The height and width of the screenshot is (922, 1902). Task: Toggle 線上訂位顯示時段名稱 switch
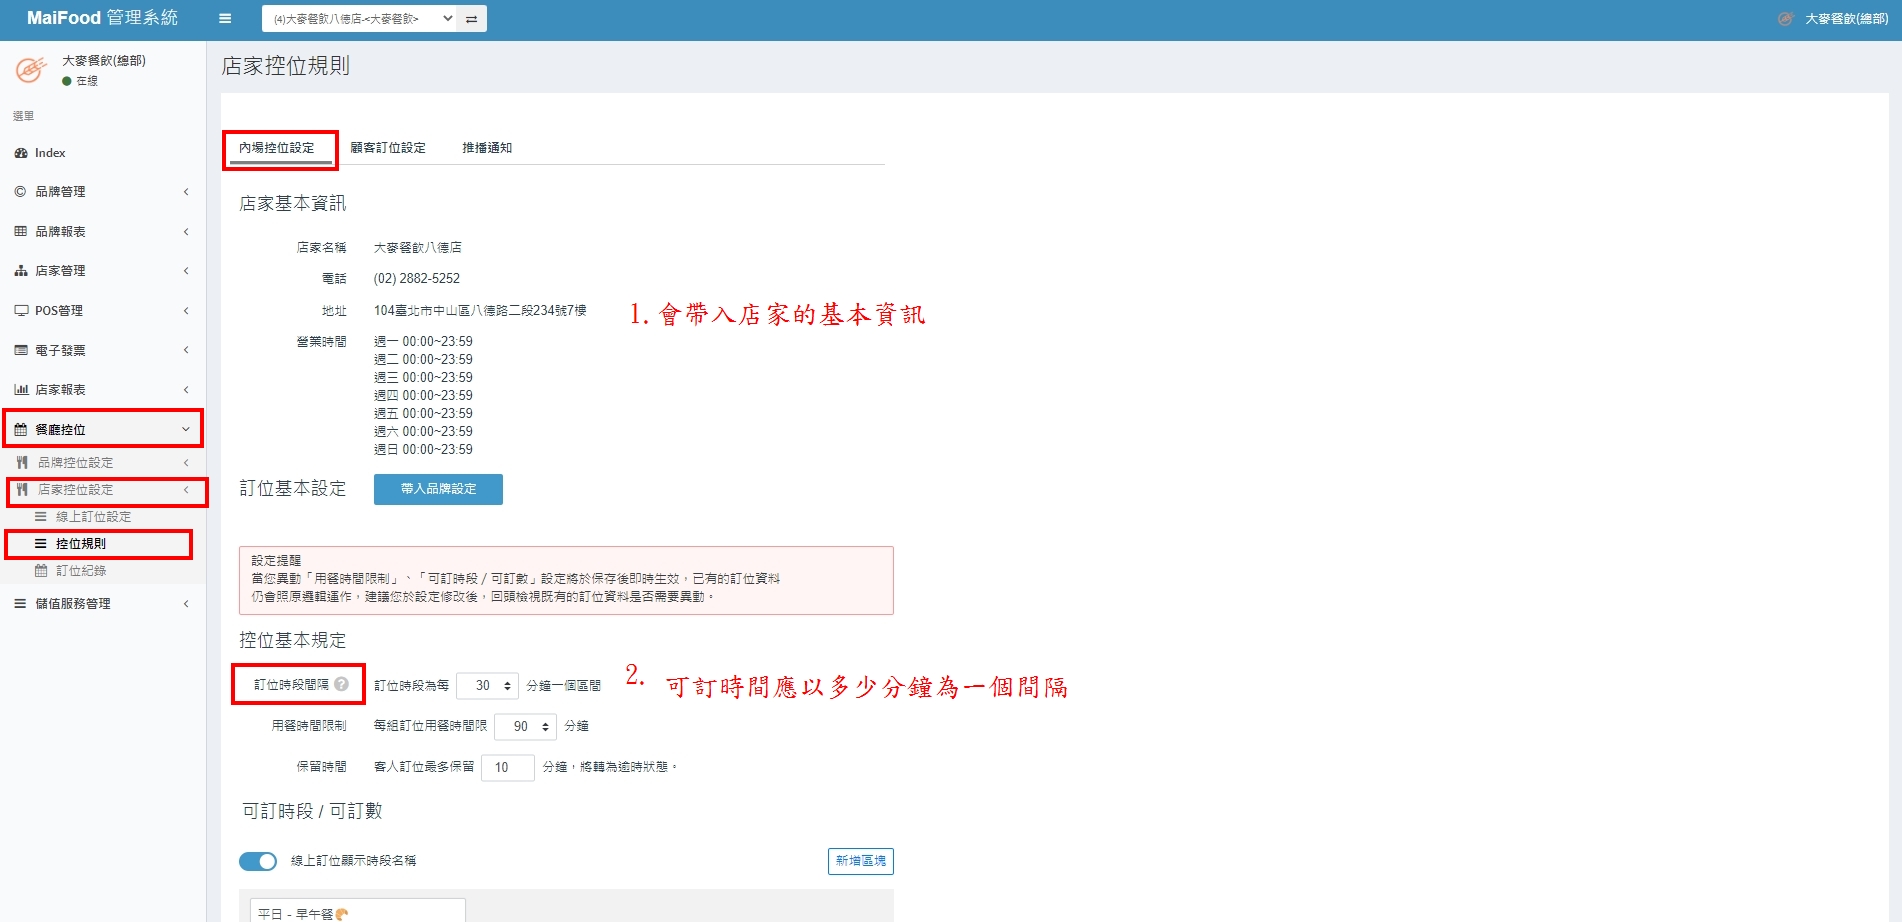(258, 861)
